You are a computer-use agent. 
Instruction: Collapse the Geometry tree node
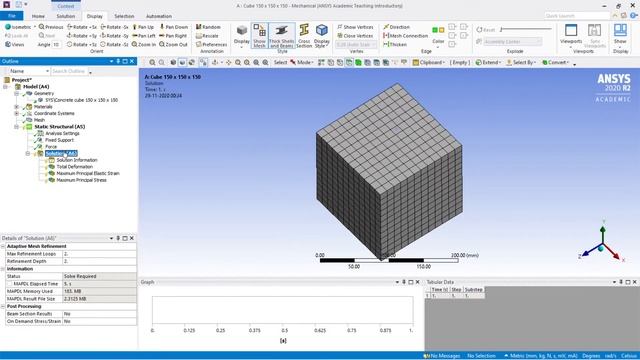click(17, 93)
